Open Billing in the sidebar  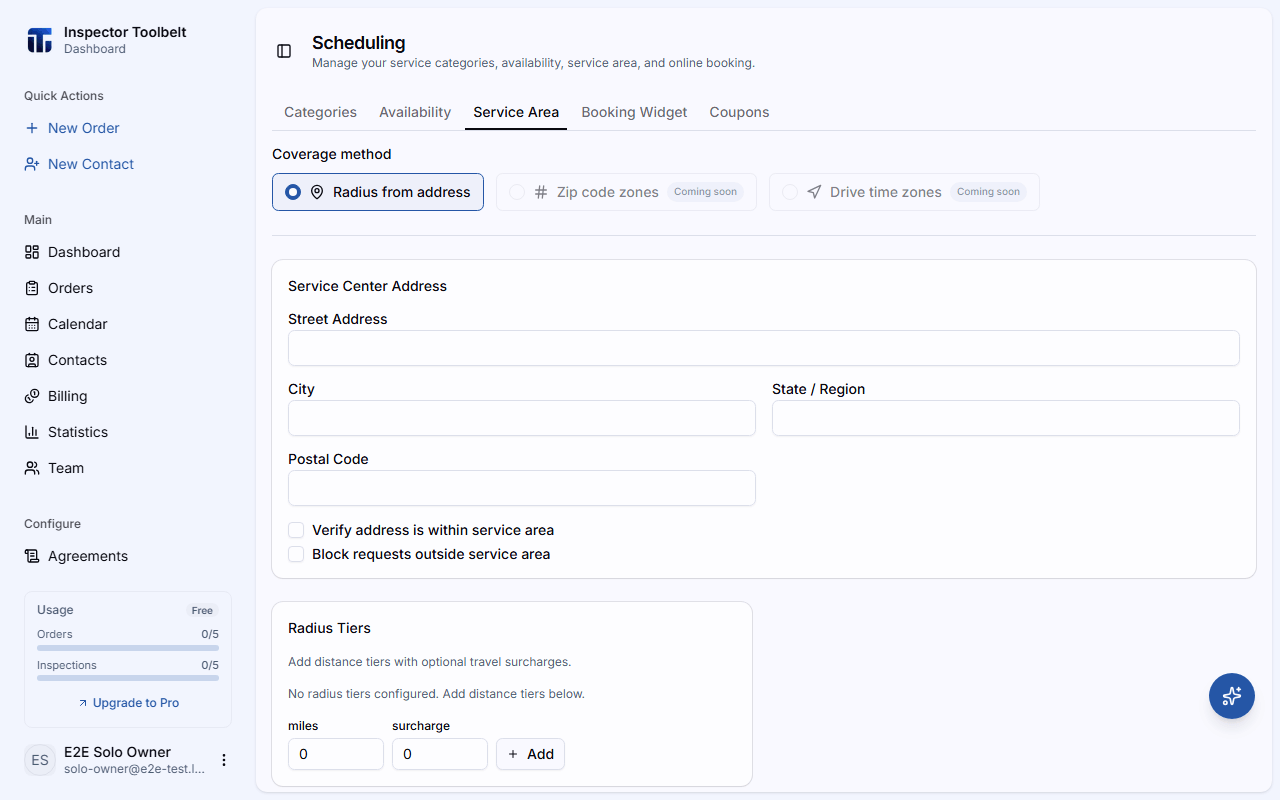128,396
